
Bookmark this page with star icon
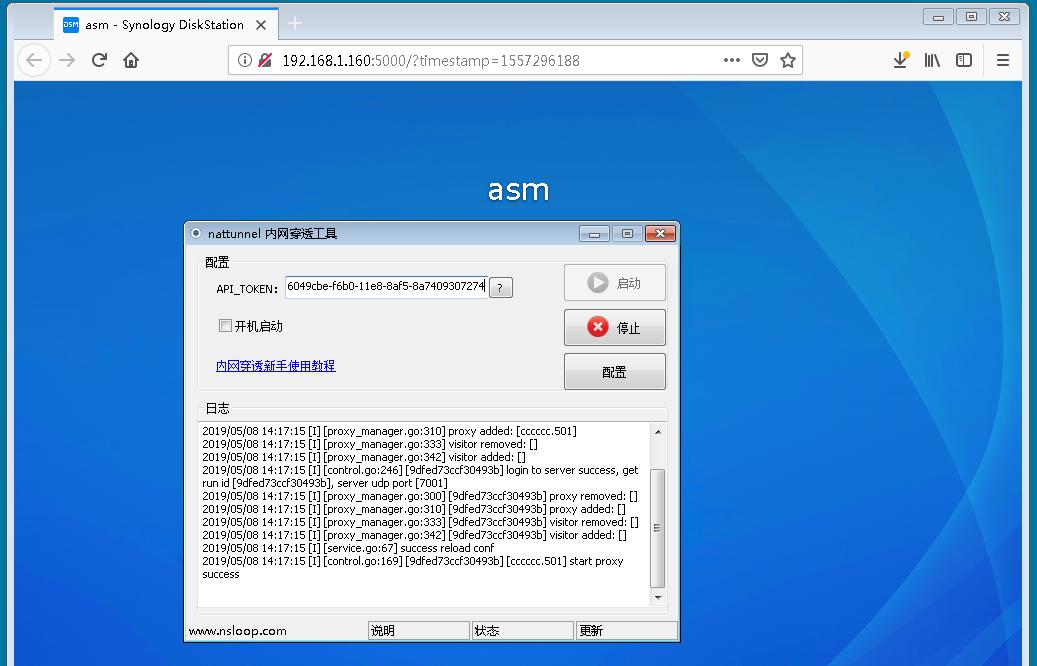coord(788,60)
